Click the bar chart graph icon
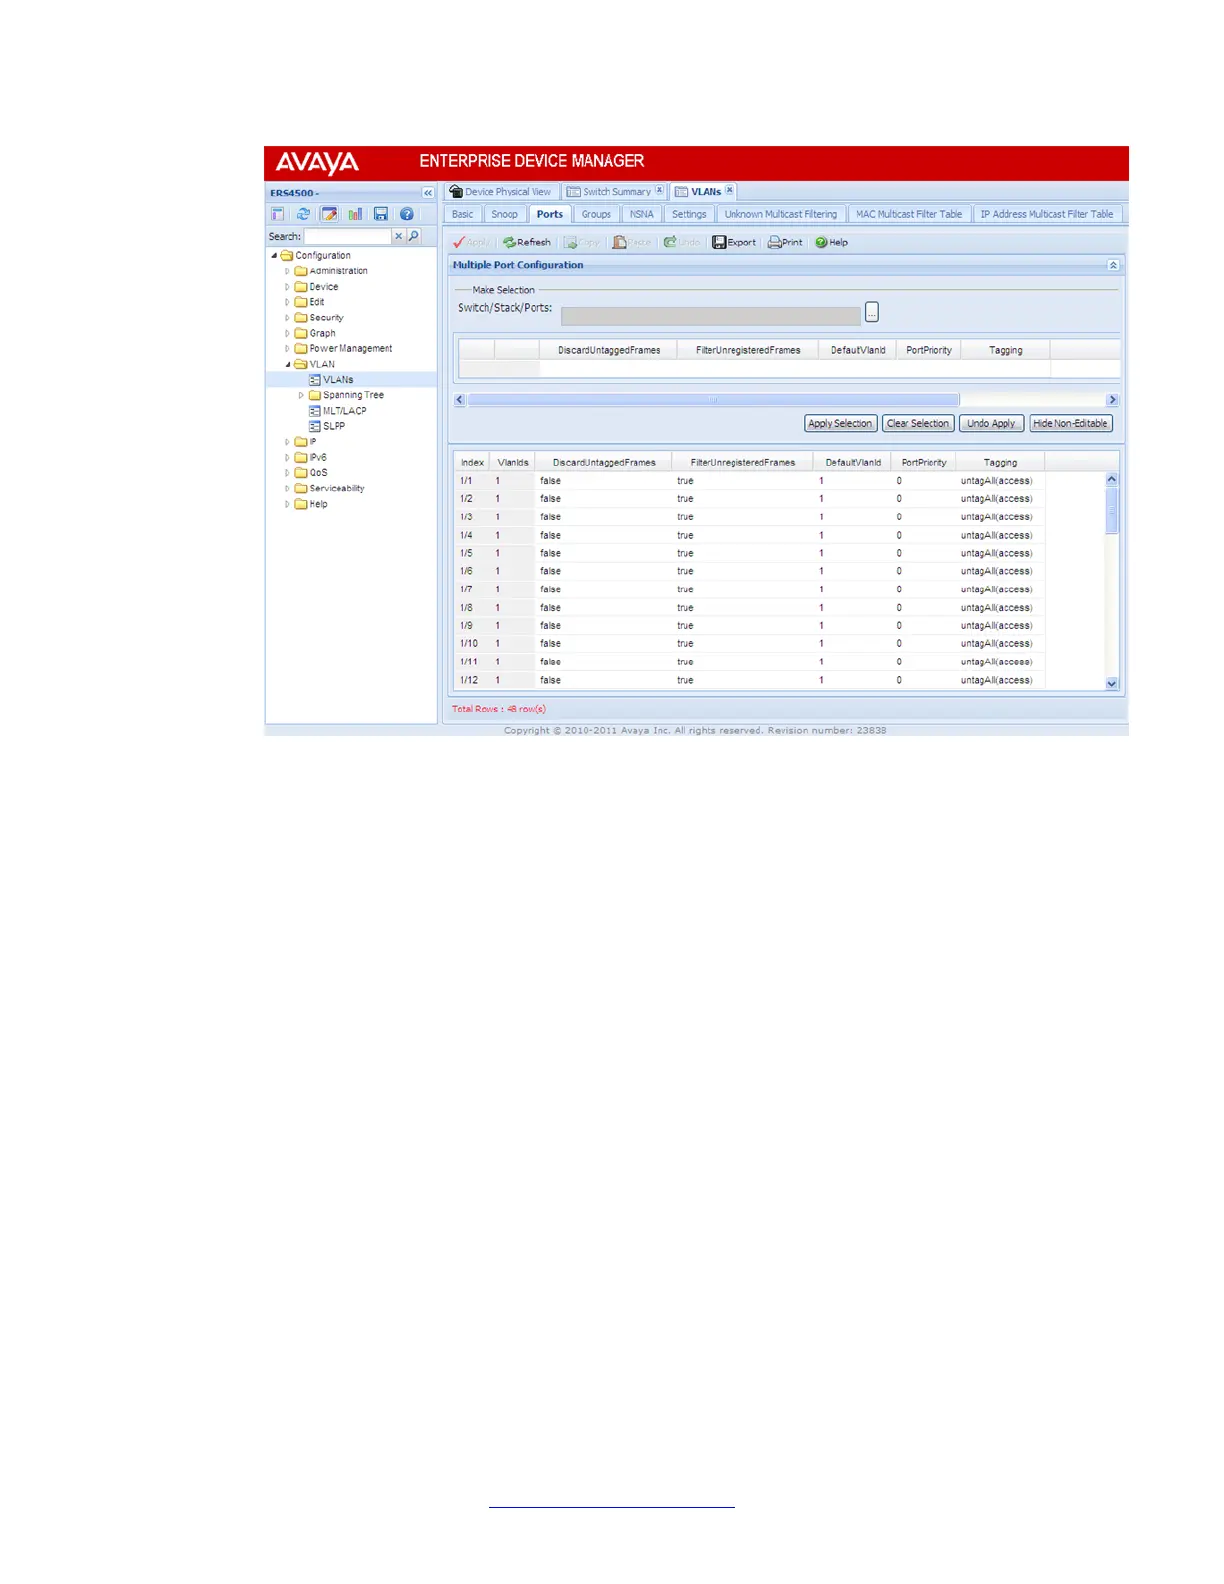 (x=355, y=214)
